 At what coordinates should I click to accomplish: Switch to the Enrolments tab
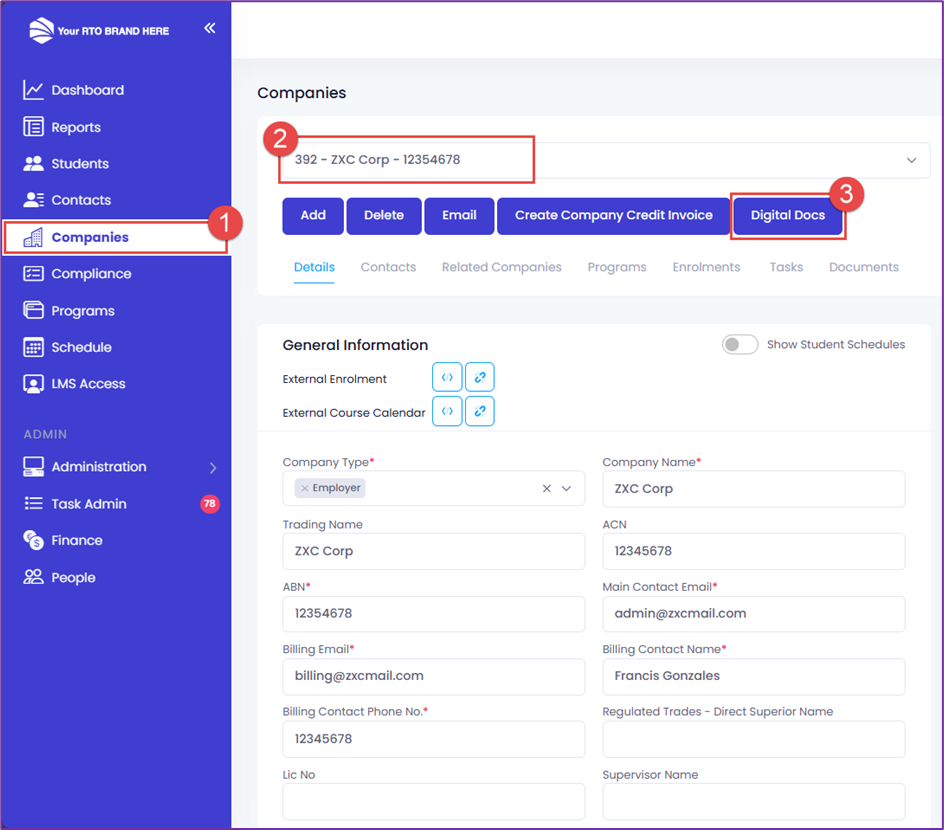706,267
